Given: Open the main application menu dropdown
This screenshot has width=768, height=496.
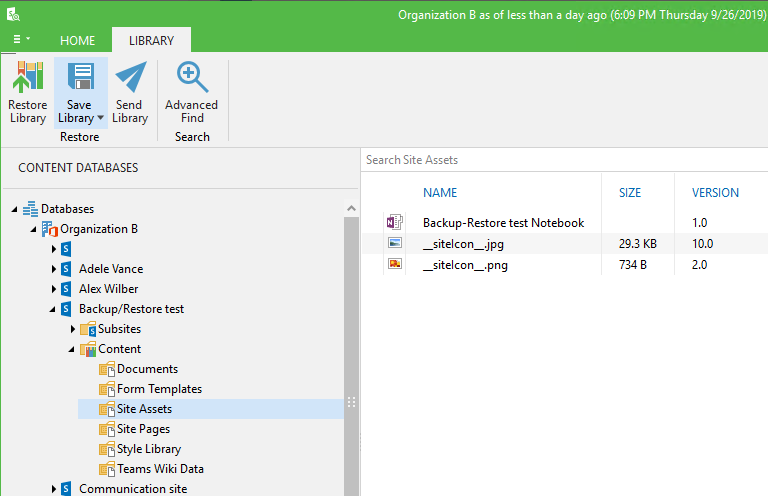Looking at the screenshot, I should pos(21,39).
